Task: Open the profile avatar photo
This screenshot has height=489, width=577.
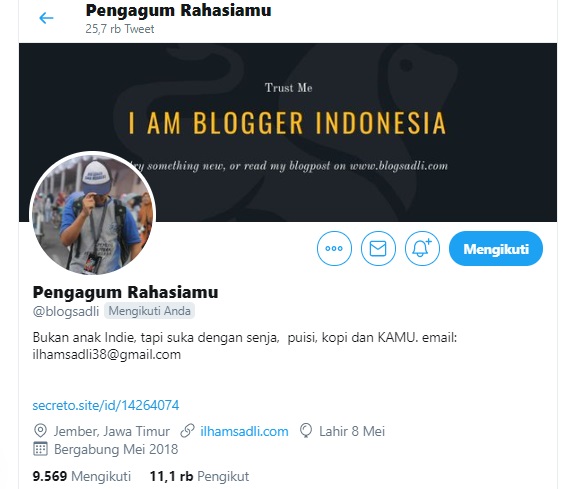Action: tap(93, 213)
